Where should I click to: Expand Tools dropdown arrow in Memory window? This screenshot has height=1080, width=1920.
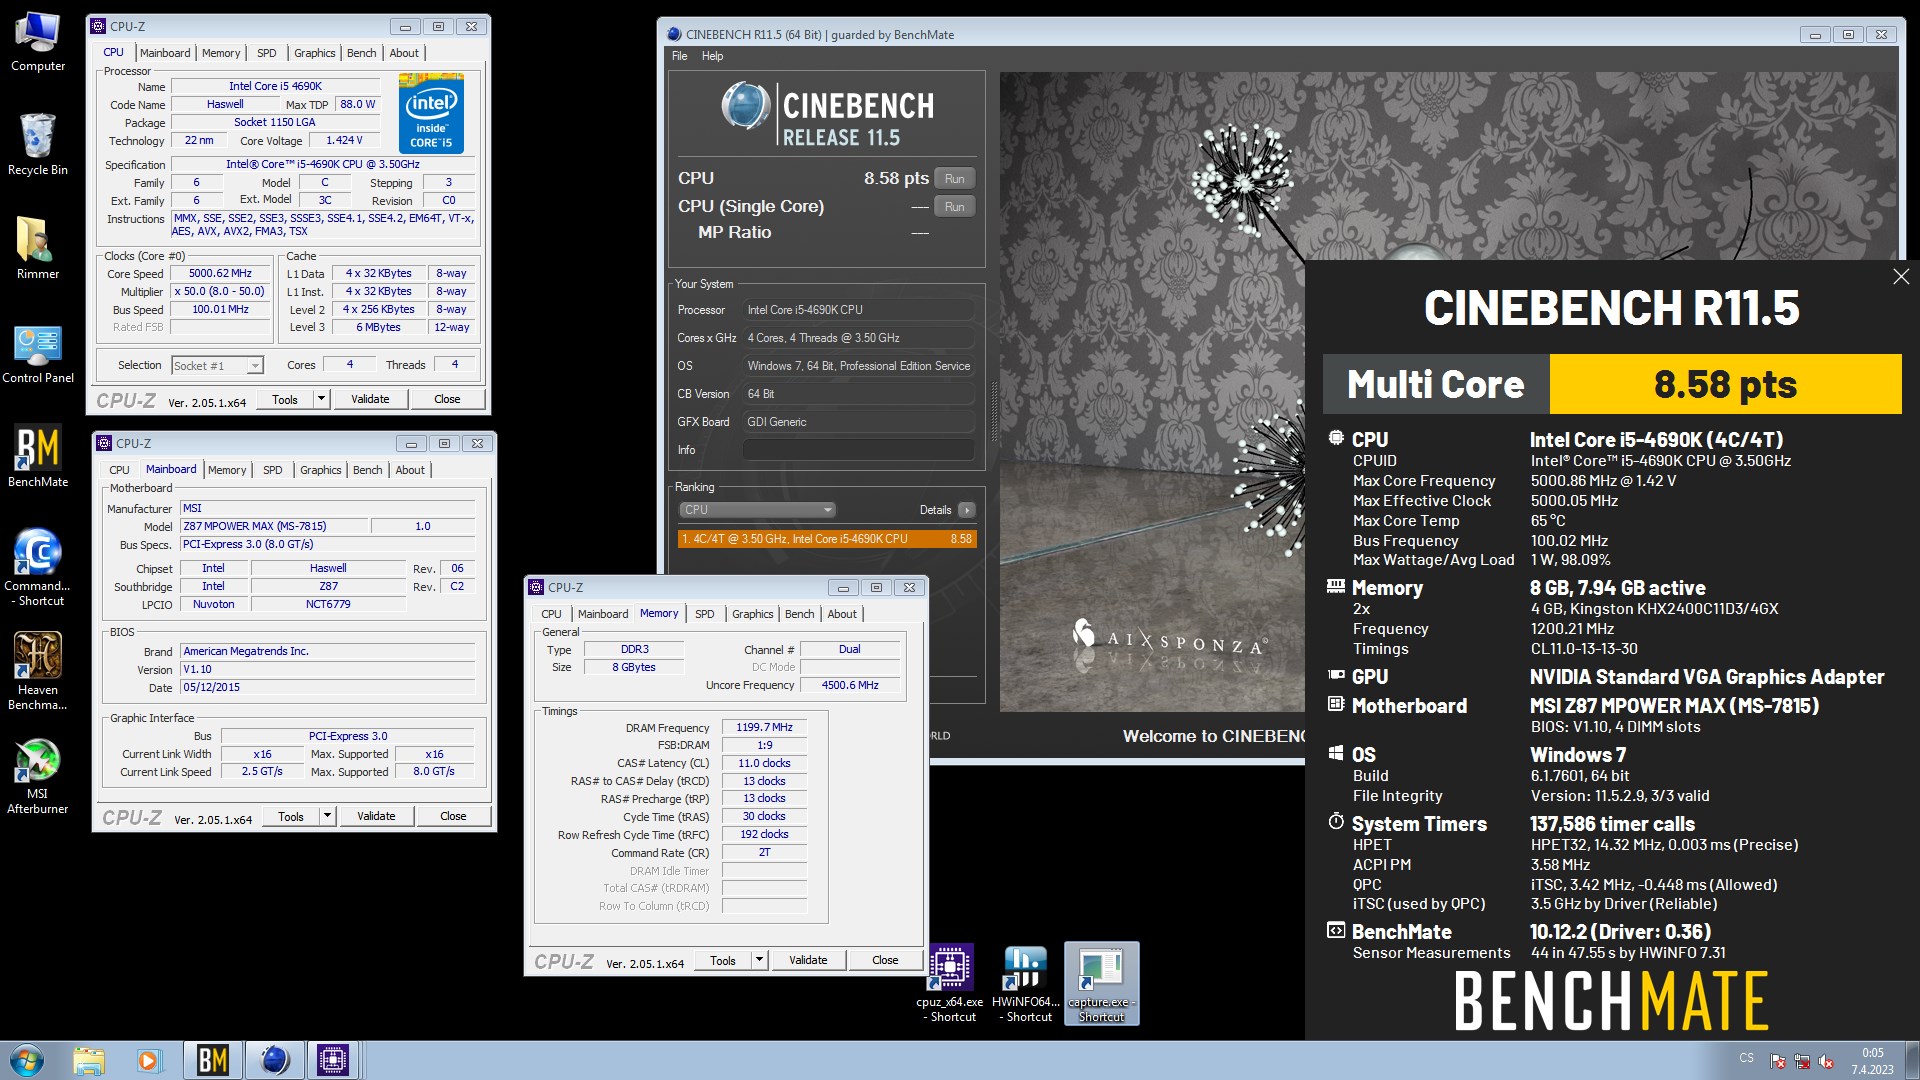coord(760,960)
